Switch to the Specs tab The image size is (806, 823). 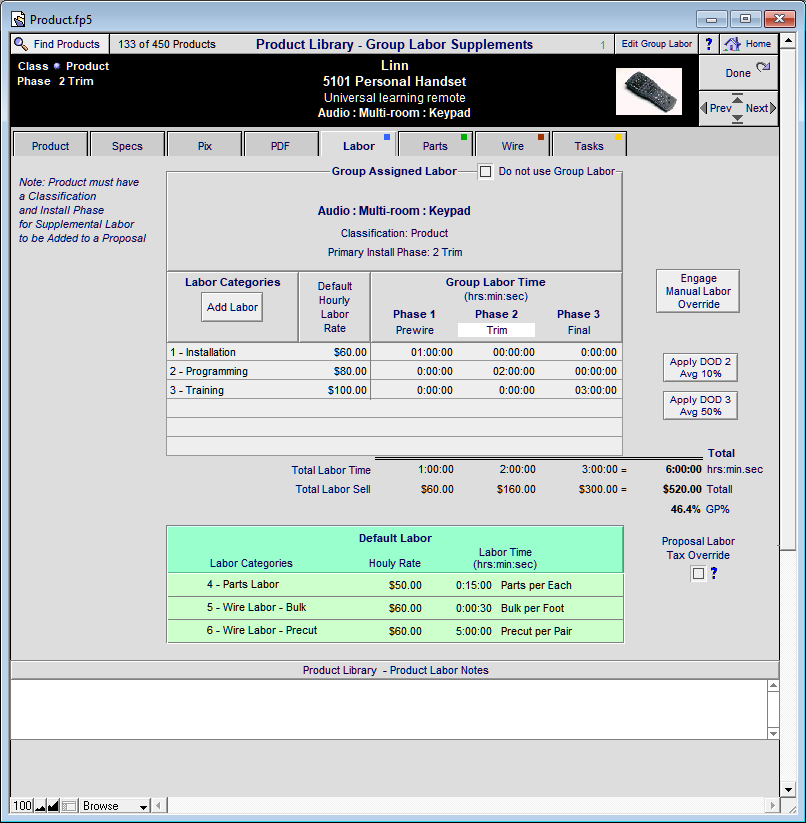click(x=127, y=145)
